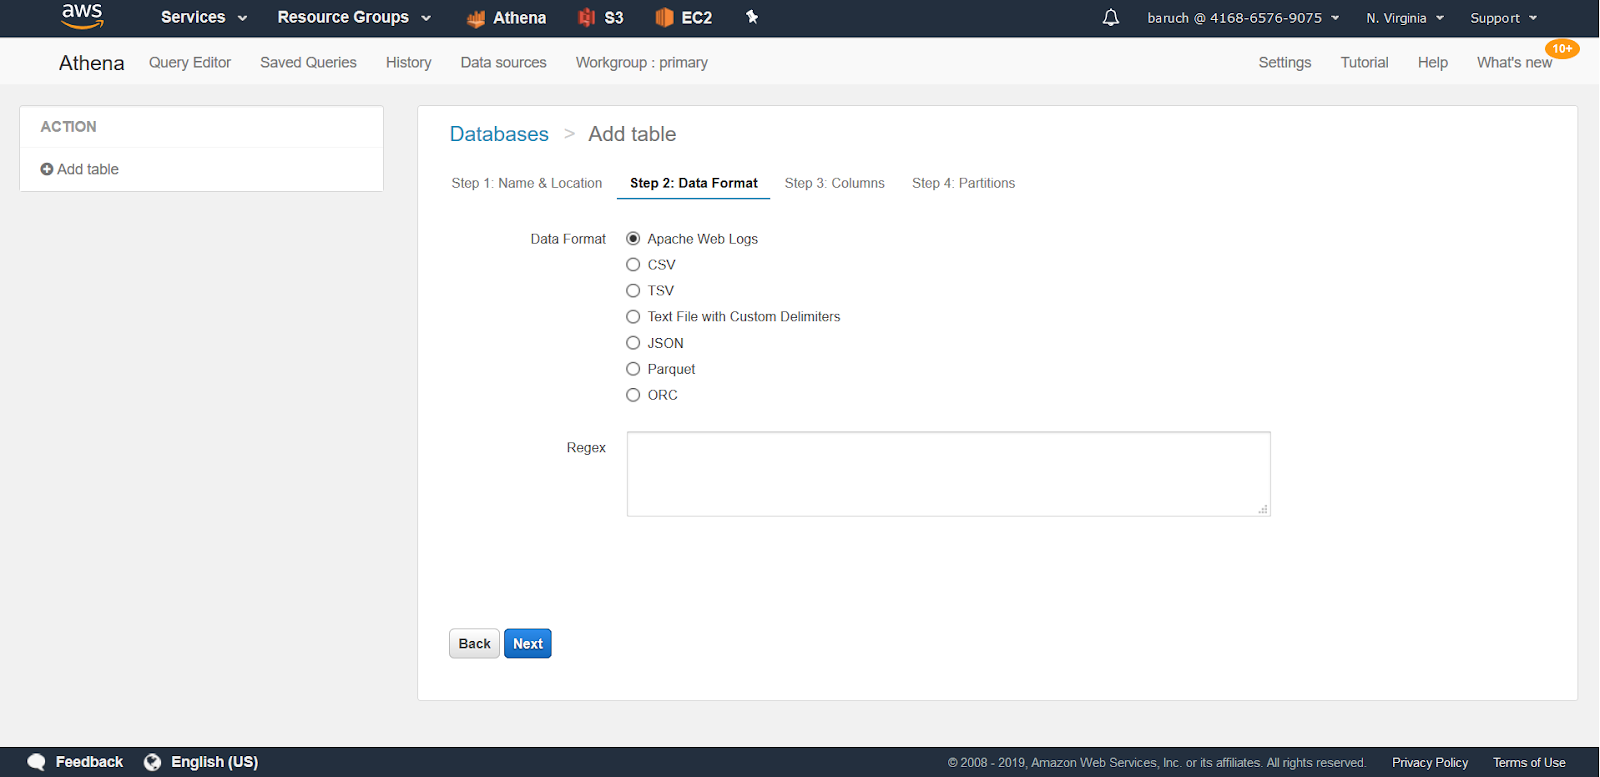Screen dimensions: 1600x777
Task: Open the Privacy Policy link
Action: point(1430,762)
